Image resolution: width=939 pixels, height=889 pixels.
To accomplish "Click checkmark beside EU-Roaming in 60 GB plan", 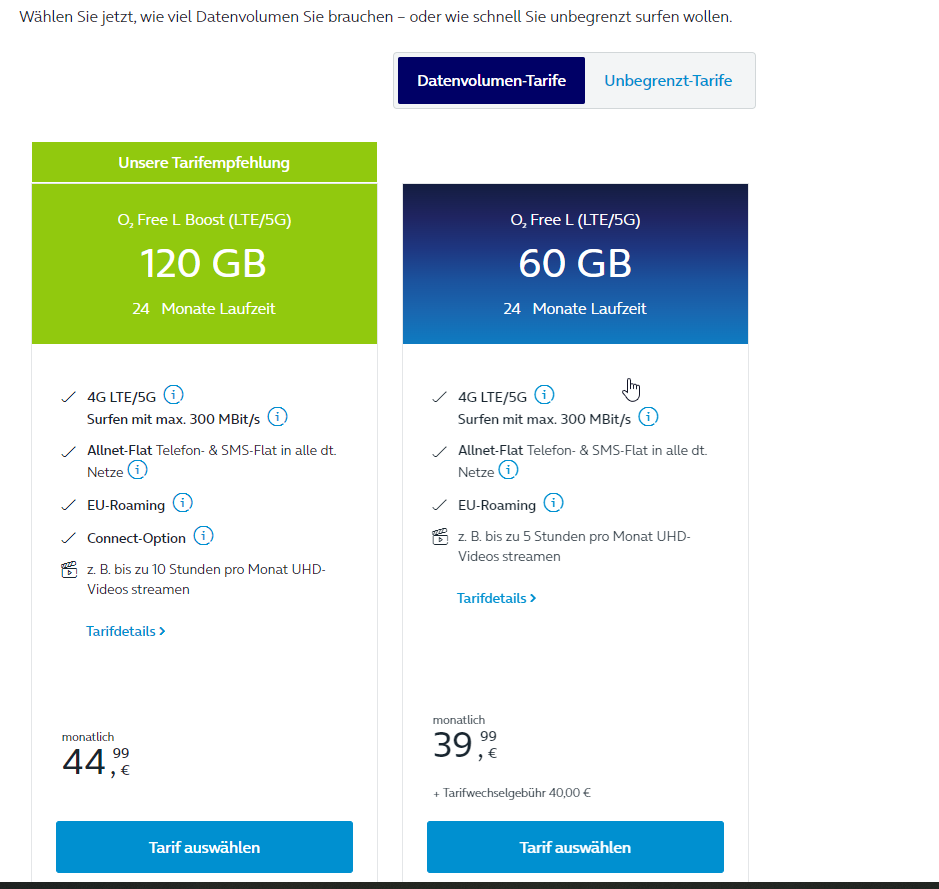I will (440, 505).
